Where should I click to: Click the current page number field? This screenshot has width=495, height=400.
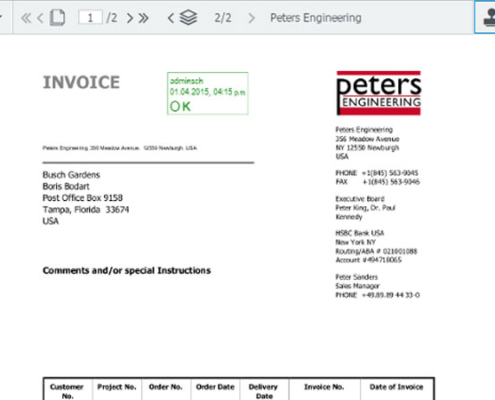(90, 17)
